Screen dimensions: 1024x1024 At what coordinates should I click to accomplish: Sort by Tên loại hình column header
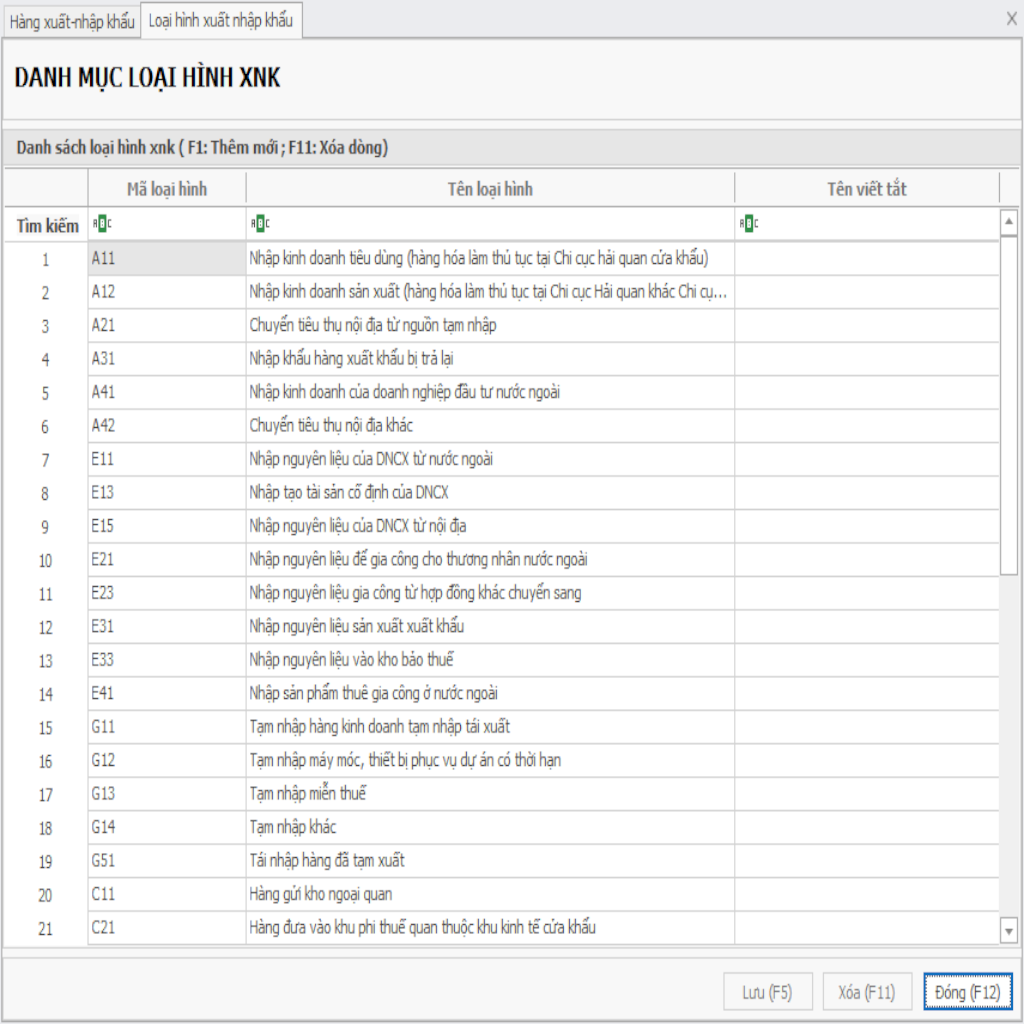coord(490,189)
